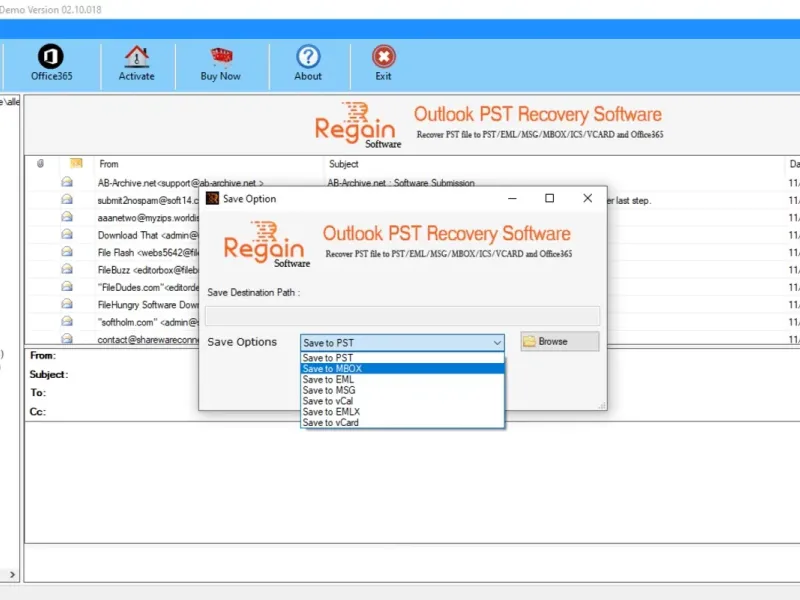800x600 pixels.
Task: Select FileHungry Software Download email row
Action: tap(148, 305)
